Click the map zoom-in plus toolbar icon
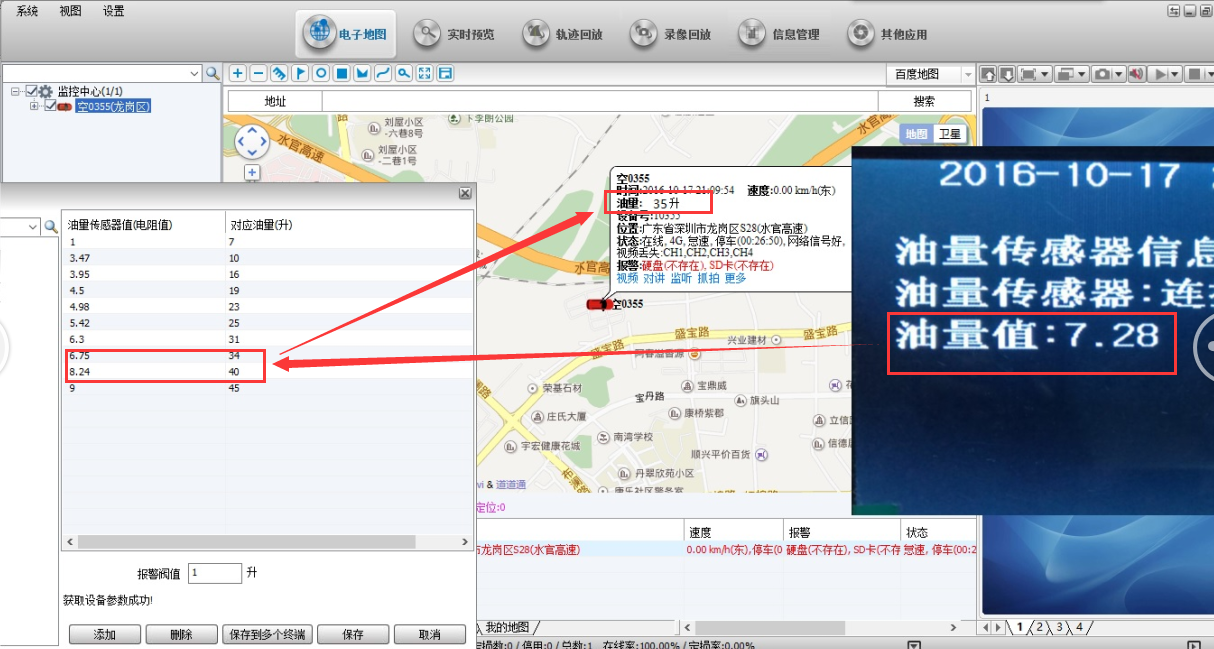Image resolution: width=1214 pixels, height=649 pixels. [237, 73]
